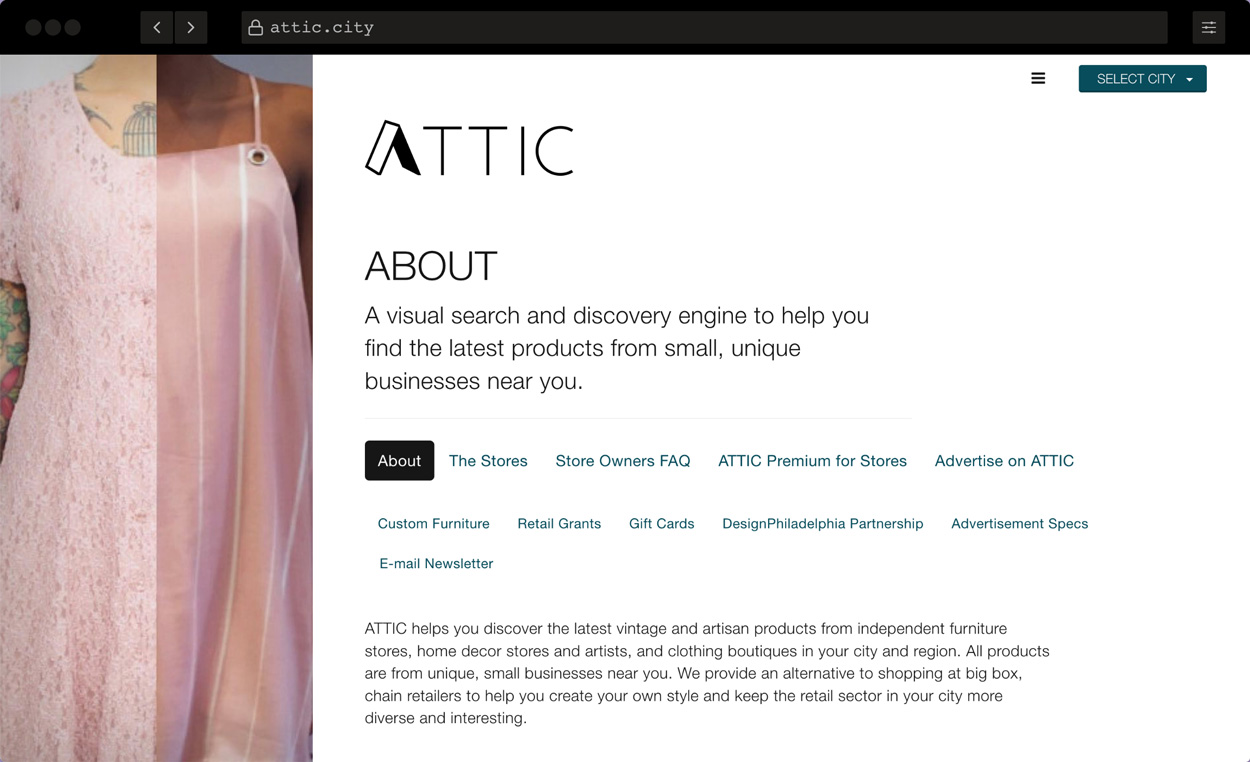The height and width of the screenshot is (762, 1250).
Task: Open the browser settings sliders icon
Action: [x=1208, y=27]
